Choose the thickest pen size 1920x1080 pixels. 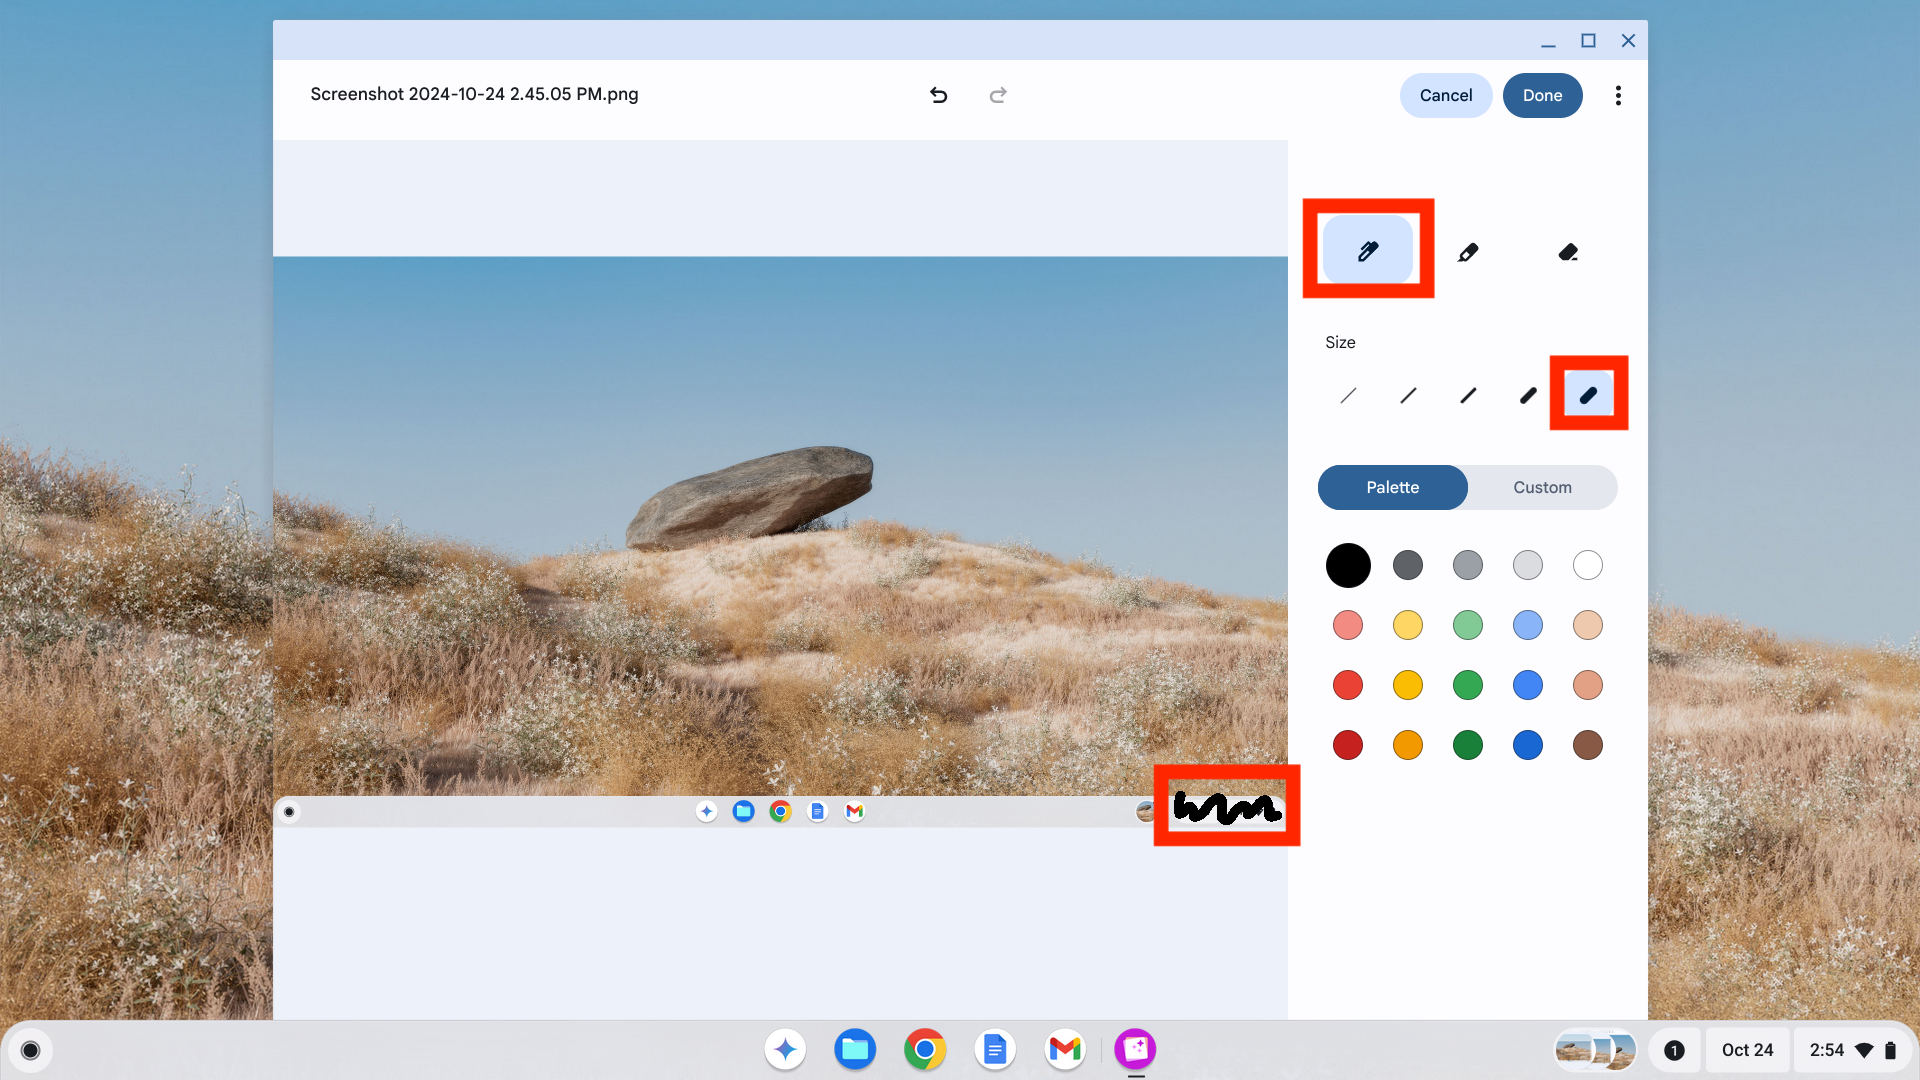click(1588, 395)
